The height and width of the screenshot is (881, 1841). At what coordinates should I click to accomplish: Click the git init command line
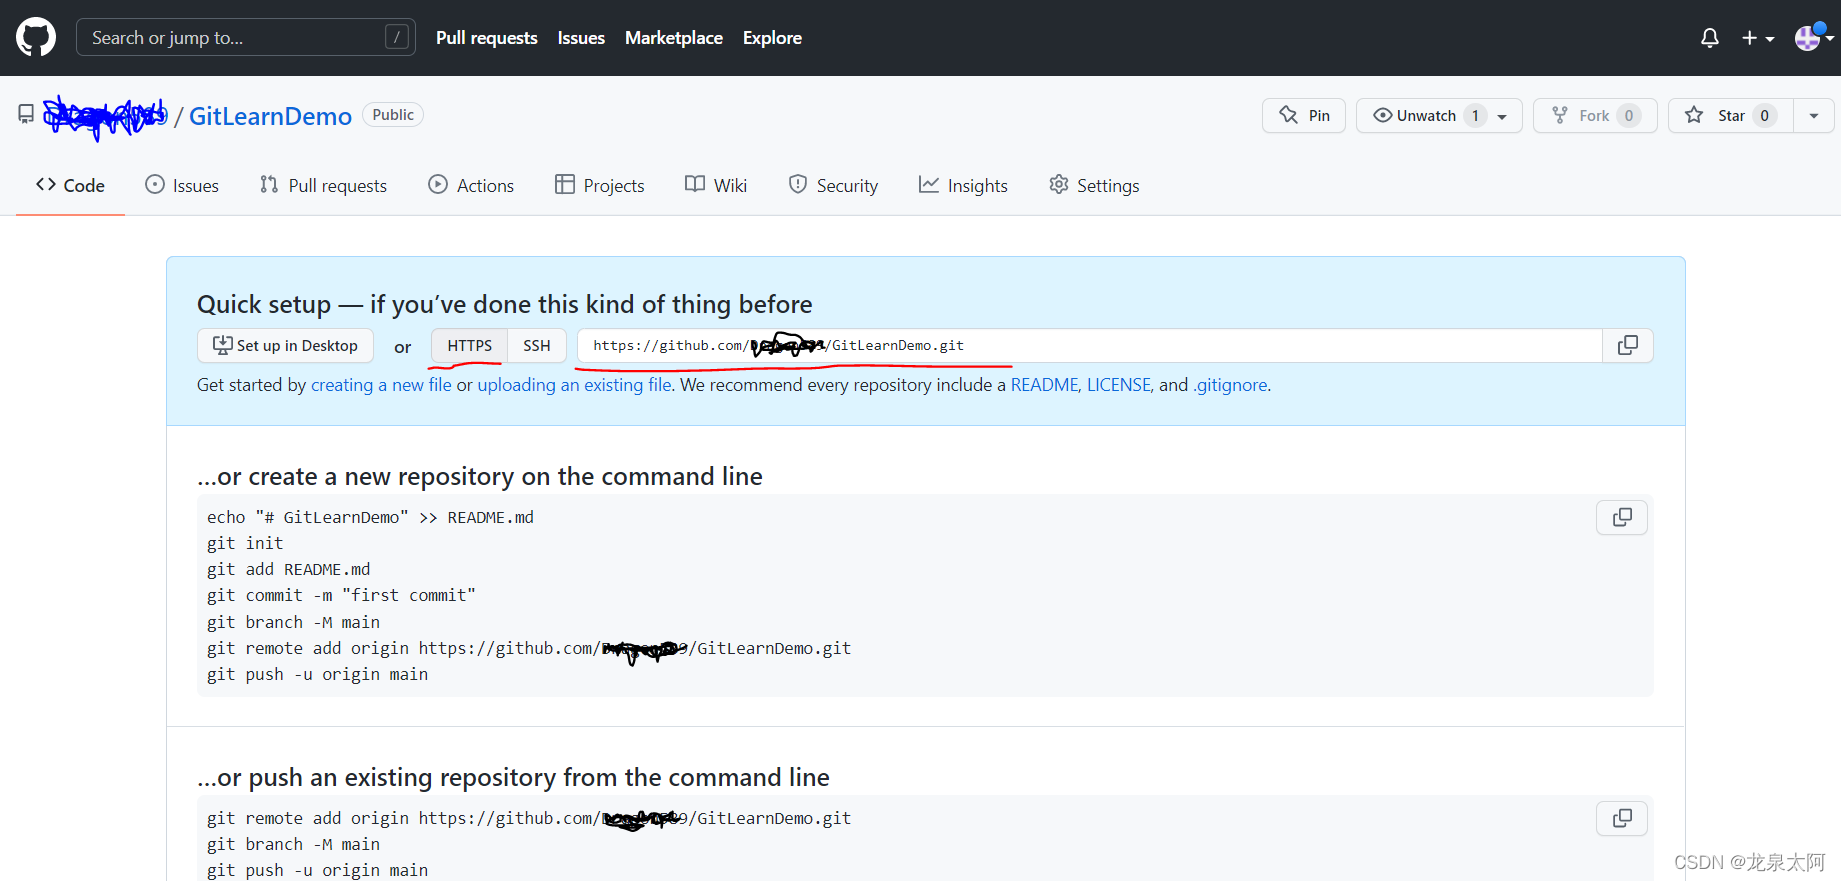coord(245,543)
